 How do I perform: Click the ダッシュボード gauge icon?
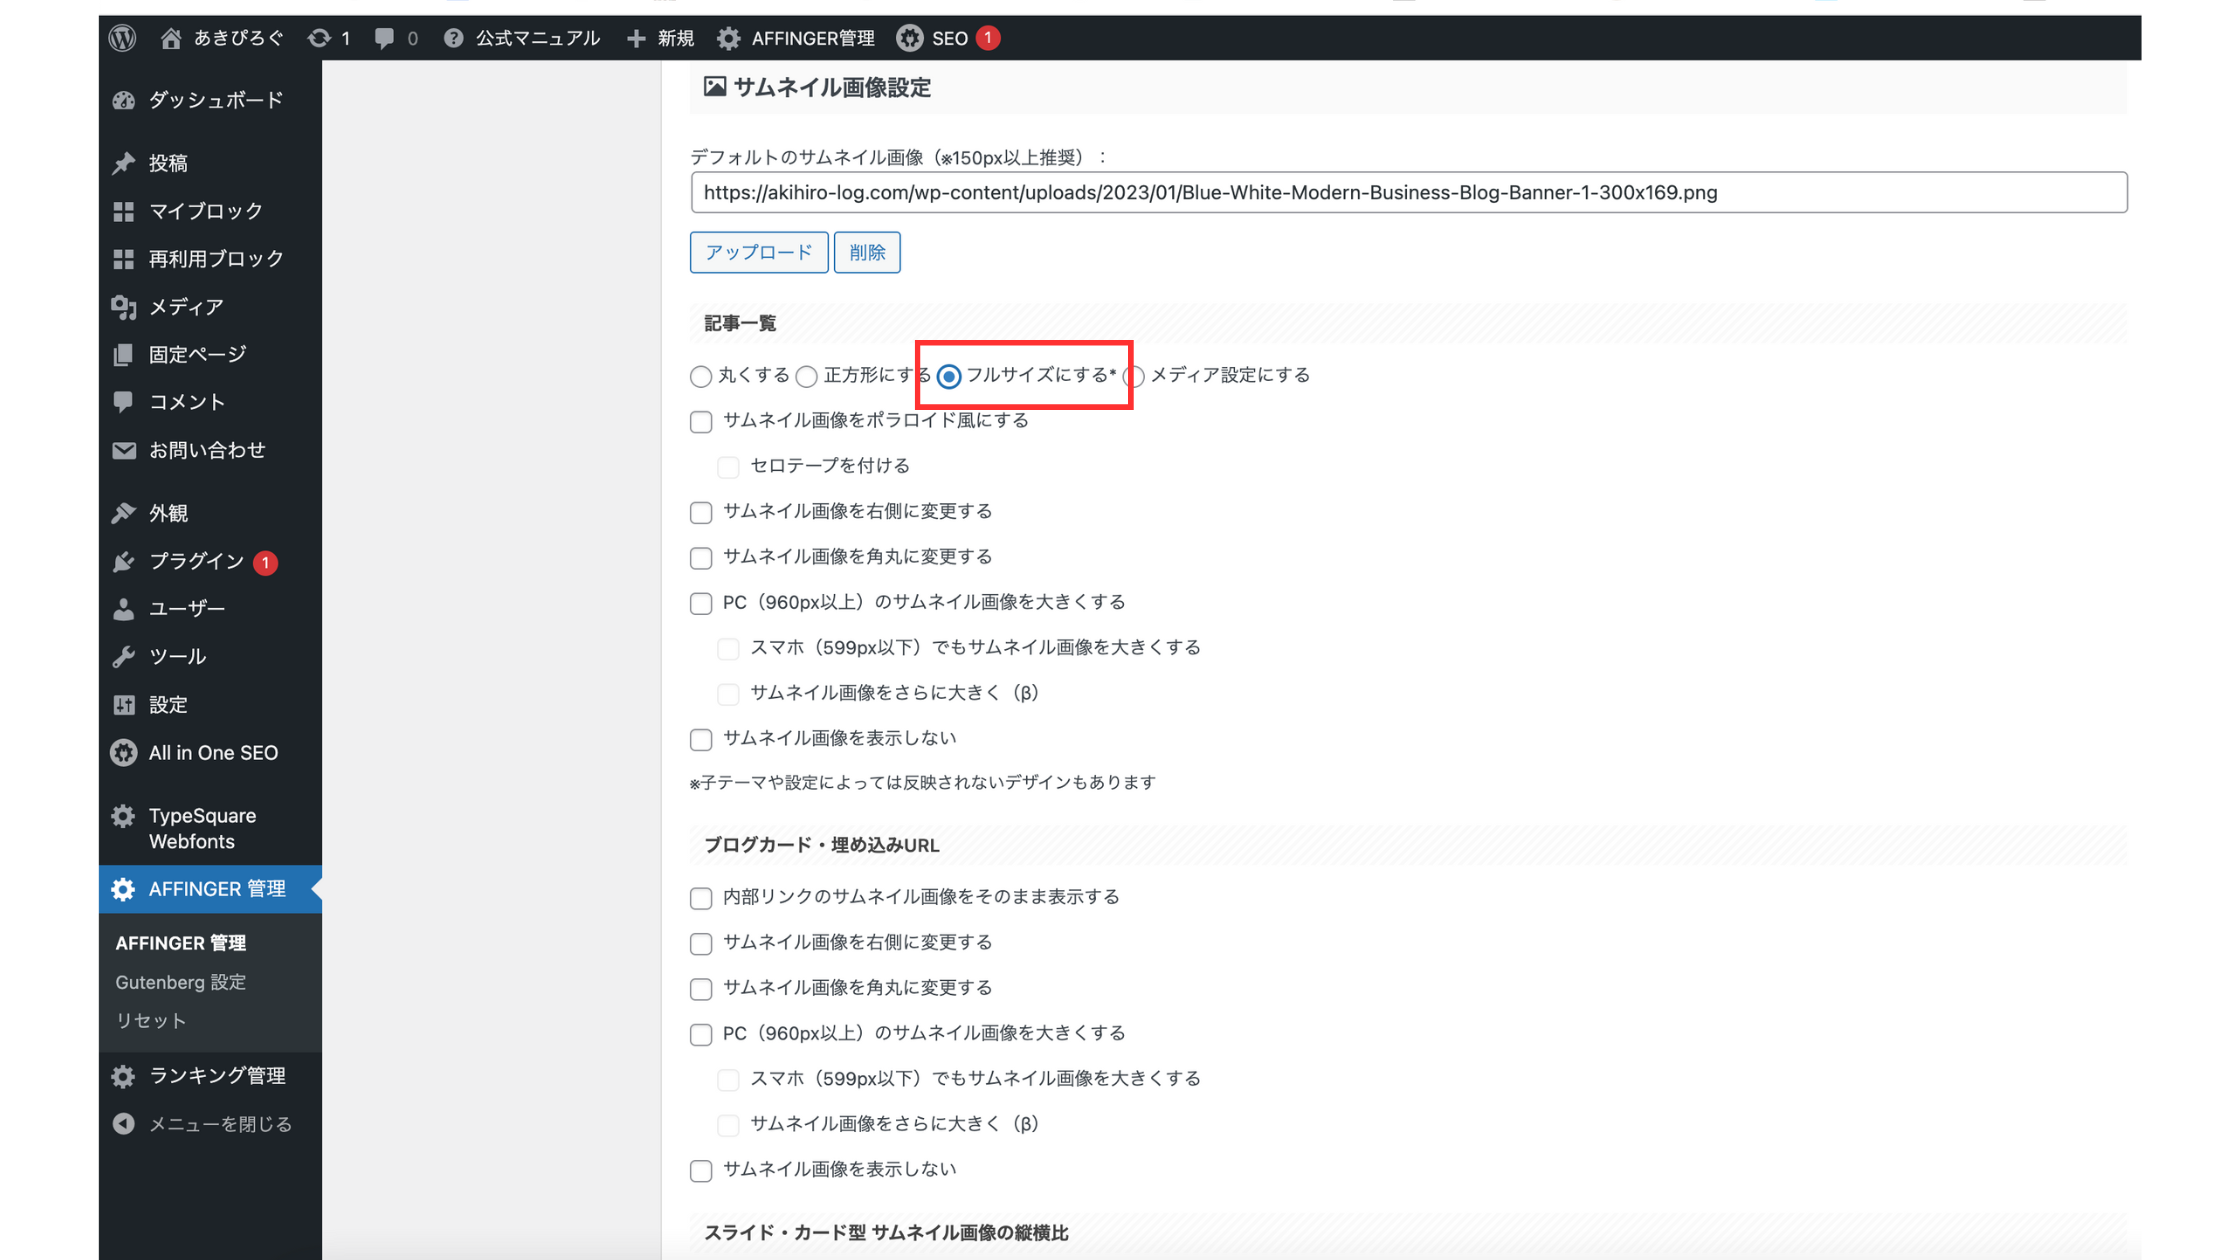point(124,100)
